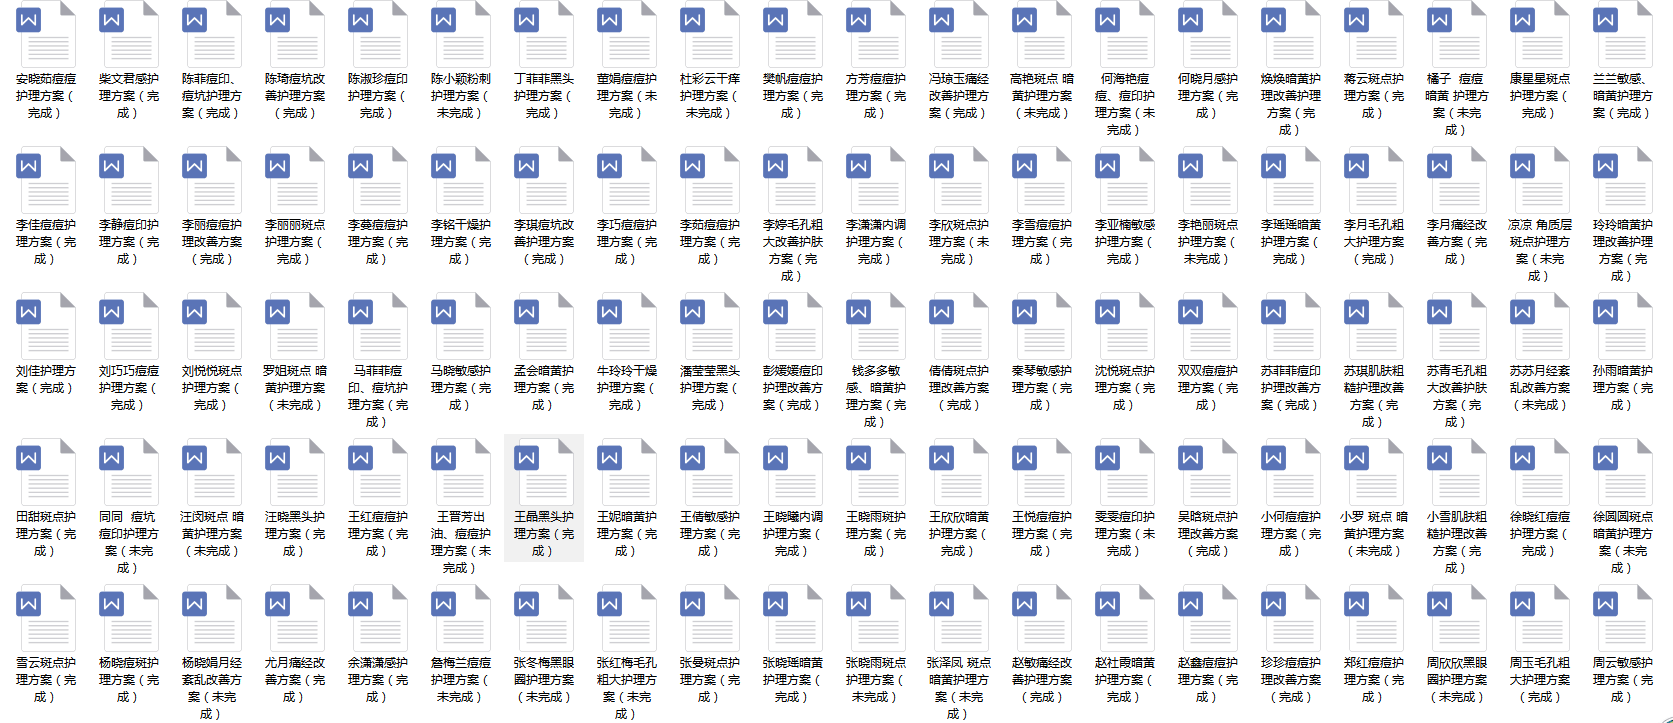This screenshot has height=723, width=1673.
Task: Click the 丁菲菲黑头护理方案 file icon
Action: [543, 33]
